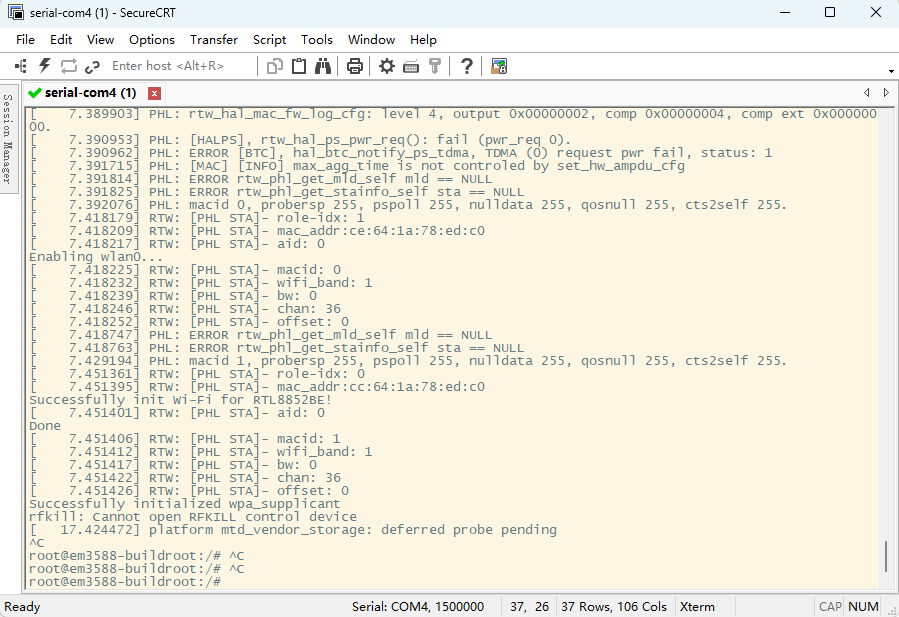This screenshot has height=617, width=899.
Task: Open the Session Manager toolbar icon
Action: [x=21, y=67]
